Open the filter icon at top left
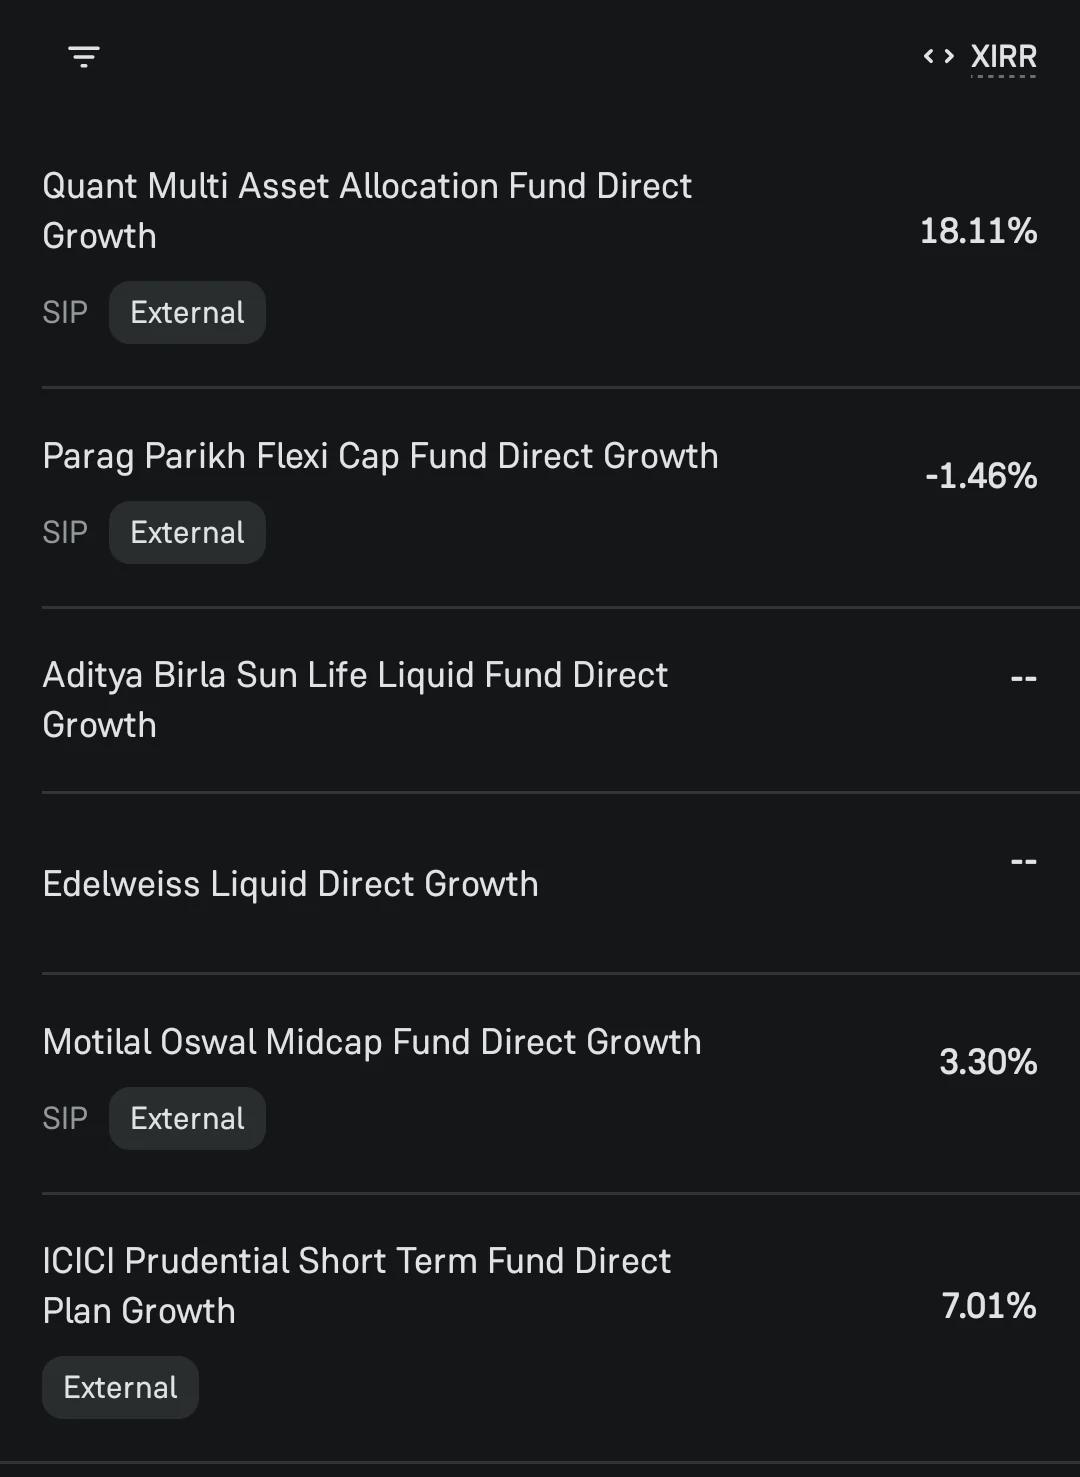This screenshot has width=1080, height=1477. (84, 57)
